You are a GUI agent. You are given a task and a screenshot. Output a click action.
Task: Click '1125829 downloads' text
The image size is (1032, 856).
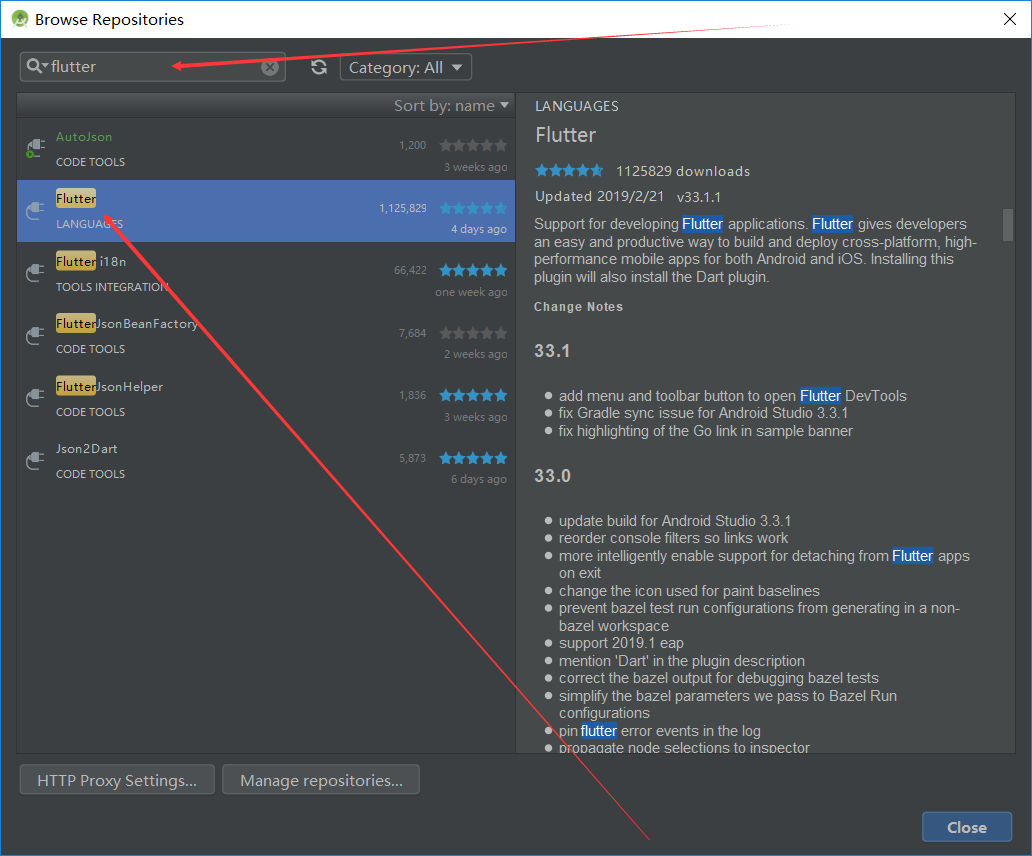tap(683, 171)
